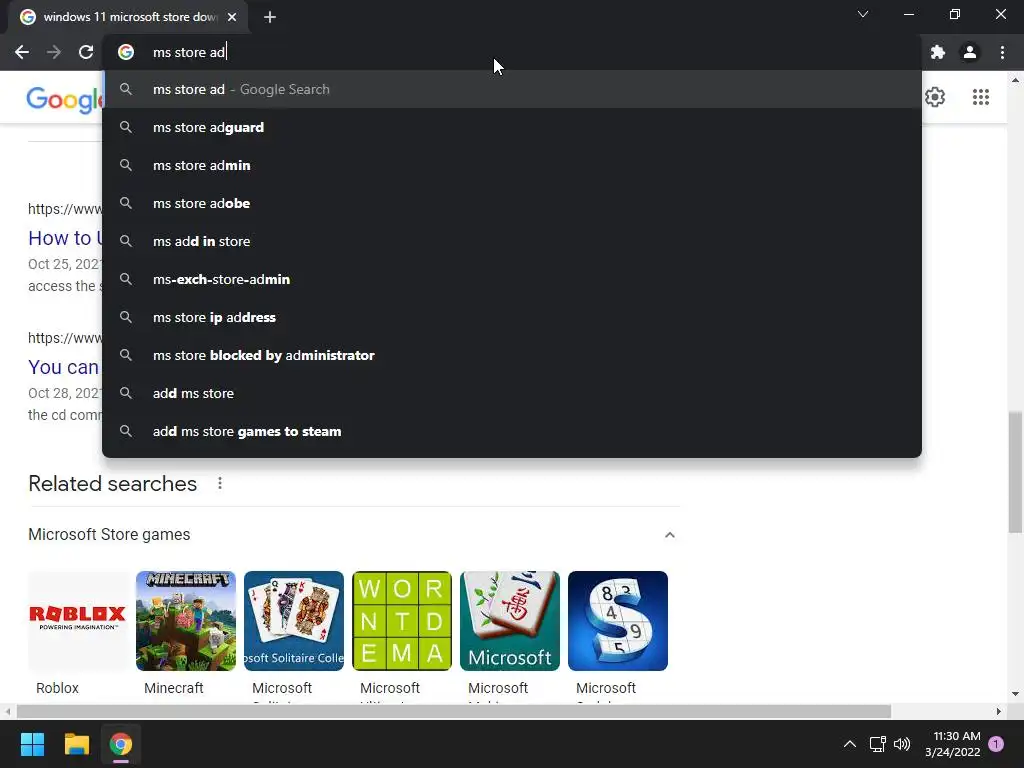Open the clock showing 11:30 AM
The width and height of the screenshot is (1024, 768).
click(x=953, y=744)
